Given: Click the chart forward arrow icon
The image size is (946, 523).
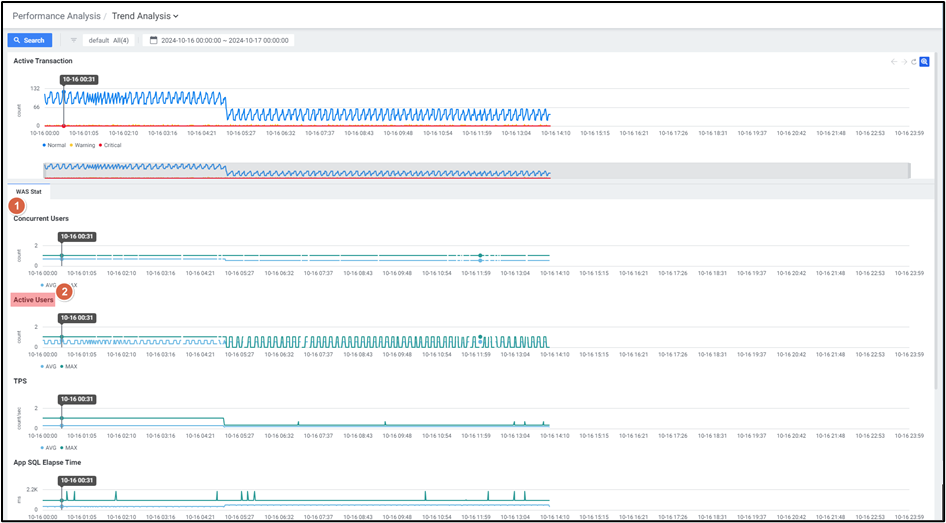Looking at the screenshot, I should 904,62.
